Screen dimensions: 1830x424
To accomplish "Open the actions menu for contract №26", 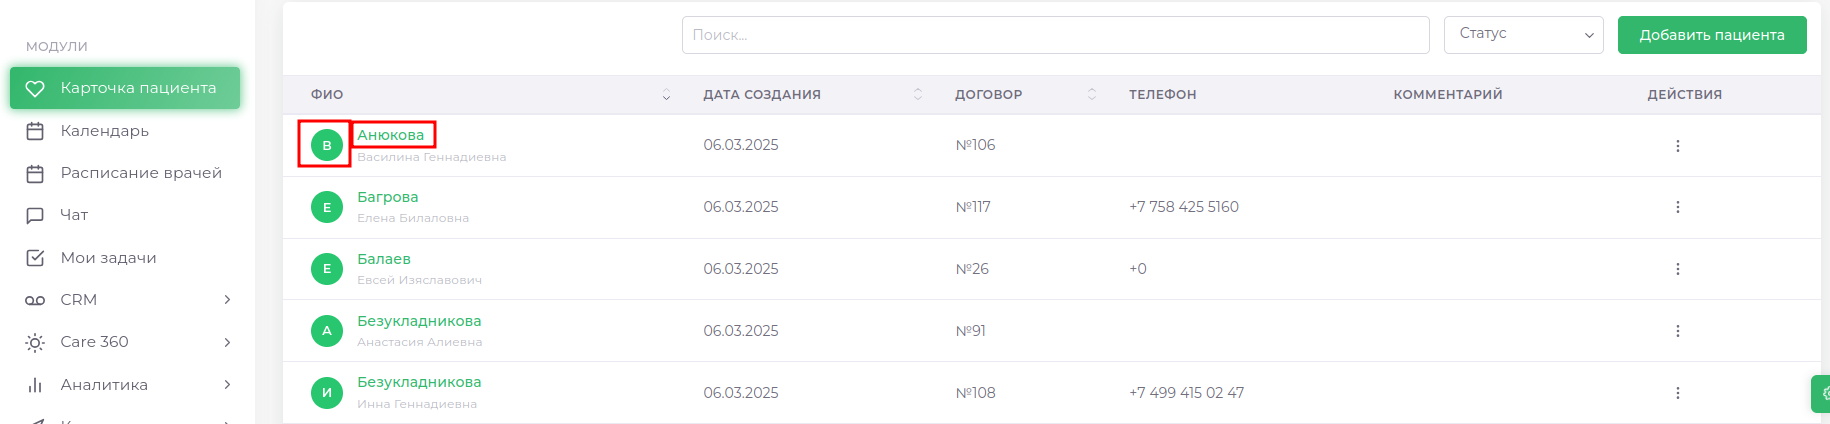I will [x=1677, y=269].
